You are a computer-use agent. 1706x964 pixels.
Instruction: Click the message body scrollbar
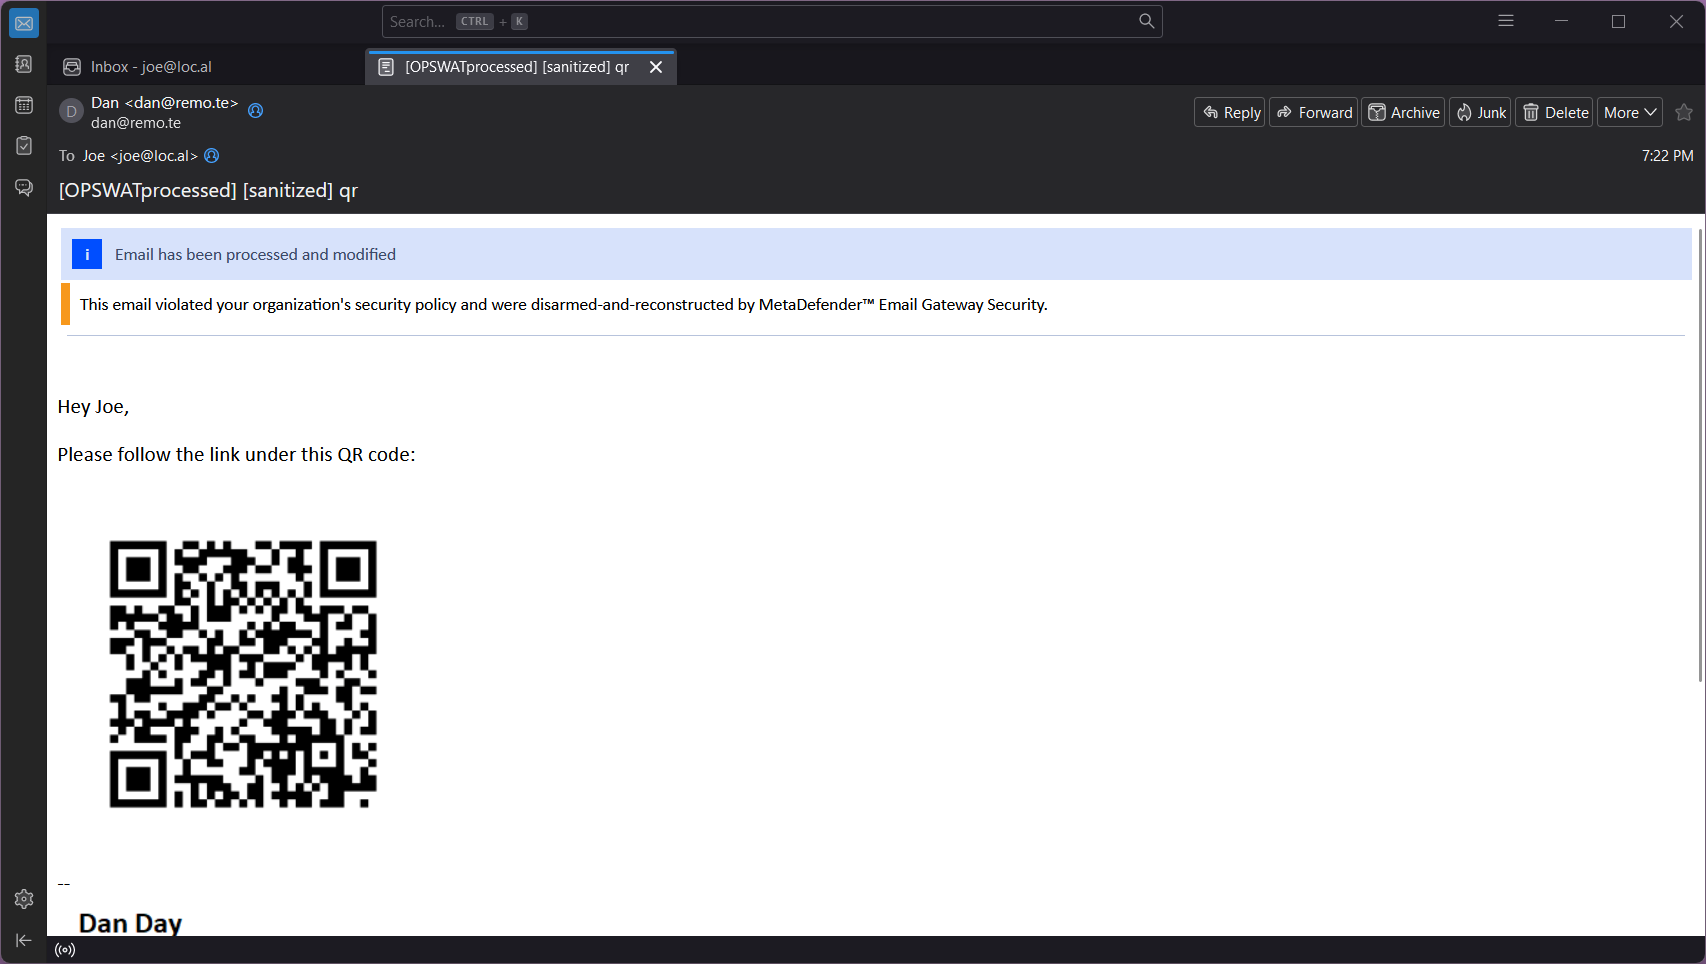pos(1700,455)
